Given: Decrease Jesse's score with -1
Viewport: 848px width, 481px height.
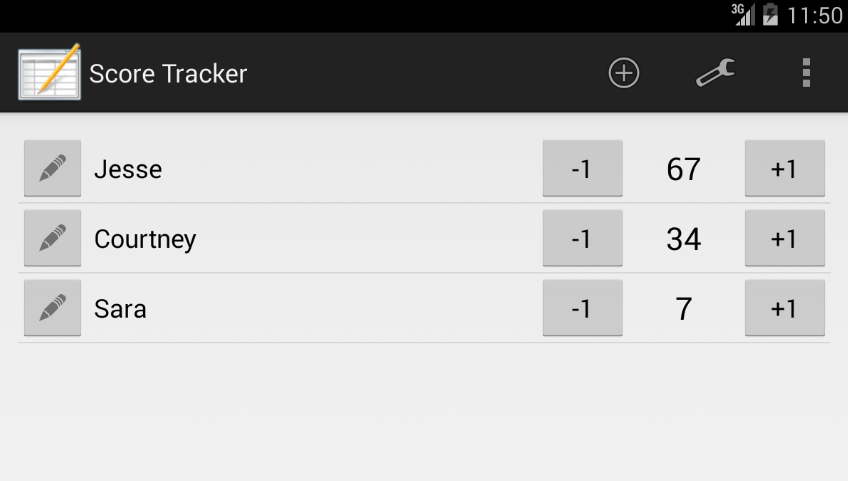Looking at the screenshot, I should 582,168.
